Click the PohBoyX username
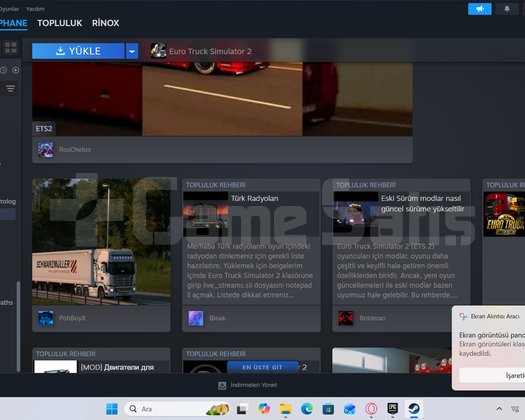The width and height of the screenshot is (525, 420). pos(72,318)
